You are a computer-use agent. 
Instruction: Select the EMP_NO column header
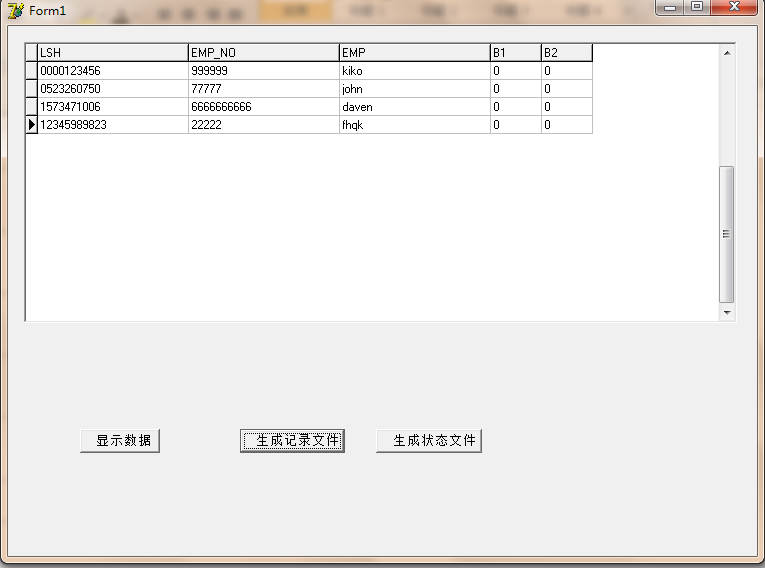[x=264, y=53]
